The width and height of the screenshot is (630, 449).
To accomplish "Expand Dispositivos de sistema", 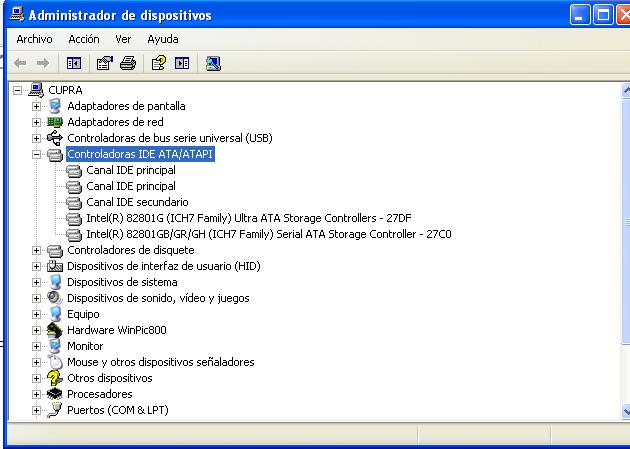I will tap(36, 282).
